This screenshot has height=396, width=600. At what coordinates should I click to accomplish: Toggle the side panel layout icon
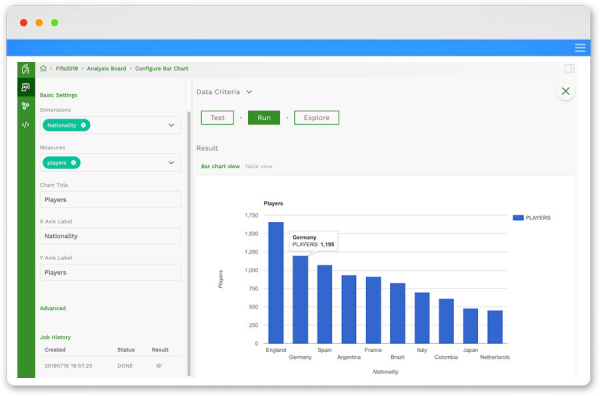[569, 68]
